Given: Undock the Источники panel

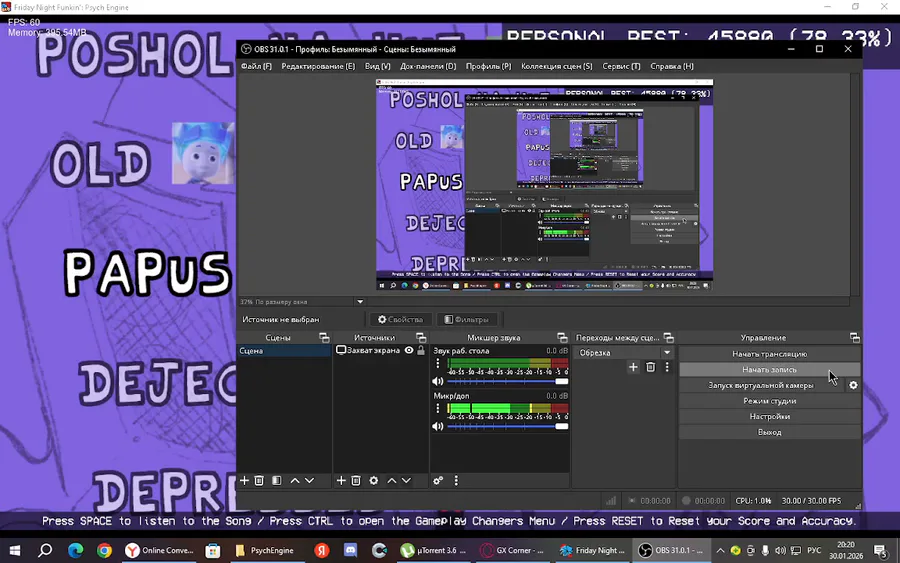Looking at the screenshot, I should tap(421, 337).
